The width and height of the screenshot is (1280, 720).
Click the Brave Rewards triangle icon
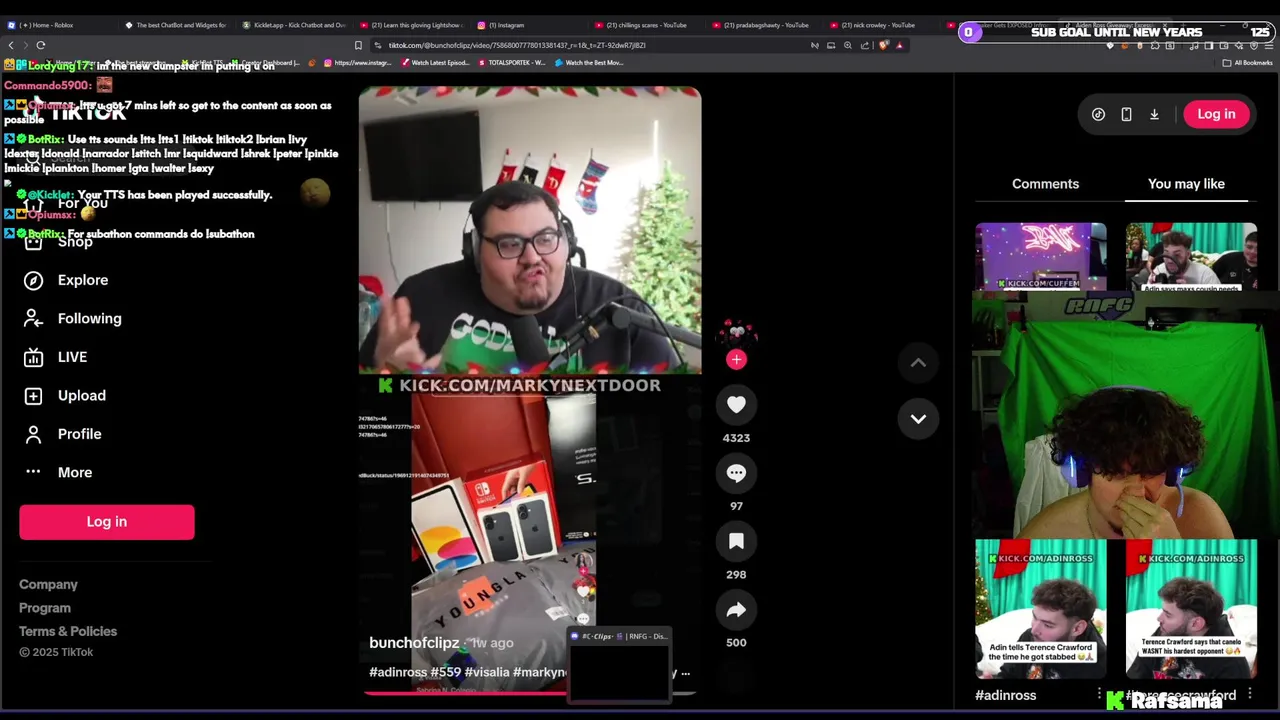(899, 45)
